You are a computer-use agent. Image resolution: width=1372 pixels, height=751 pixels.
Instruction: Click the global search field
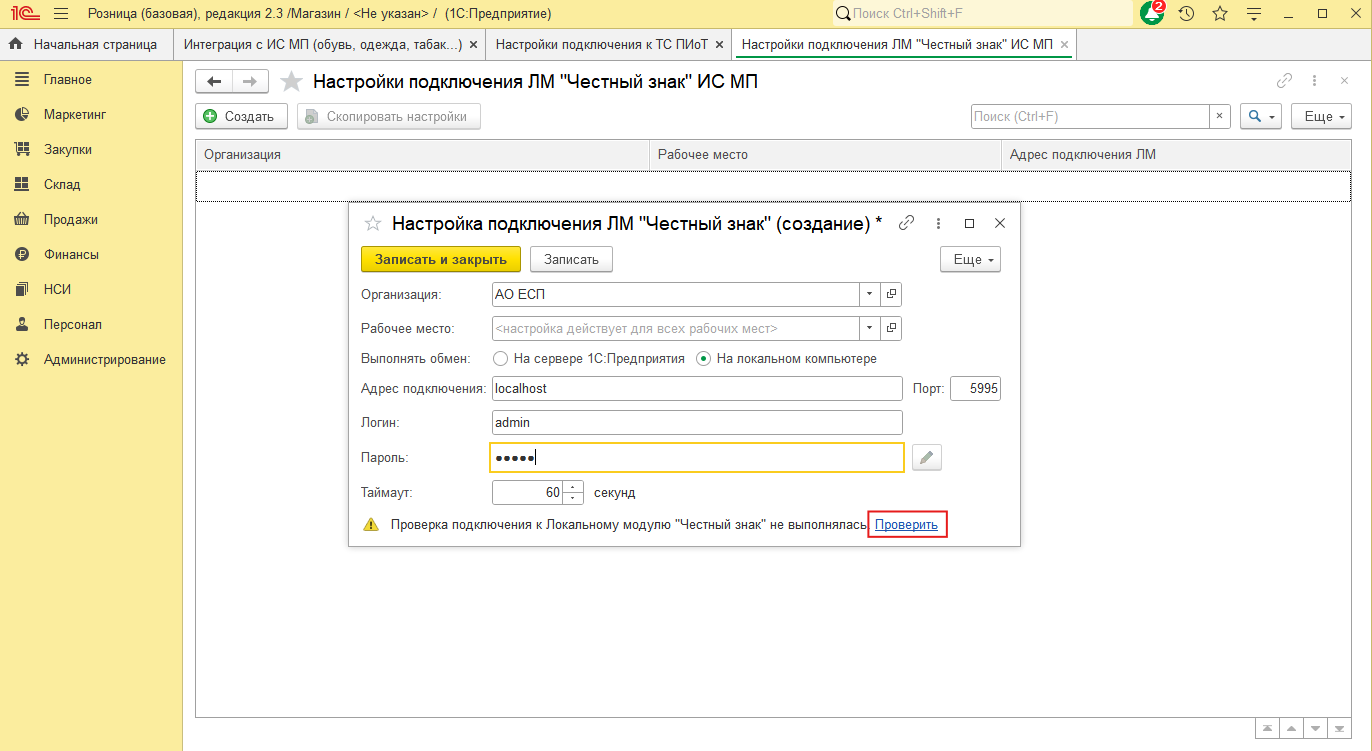[983, 14]
